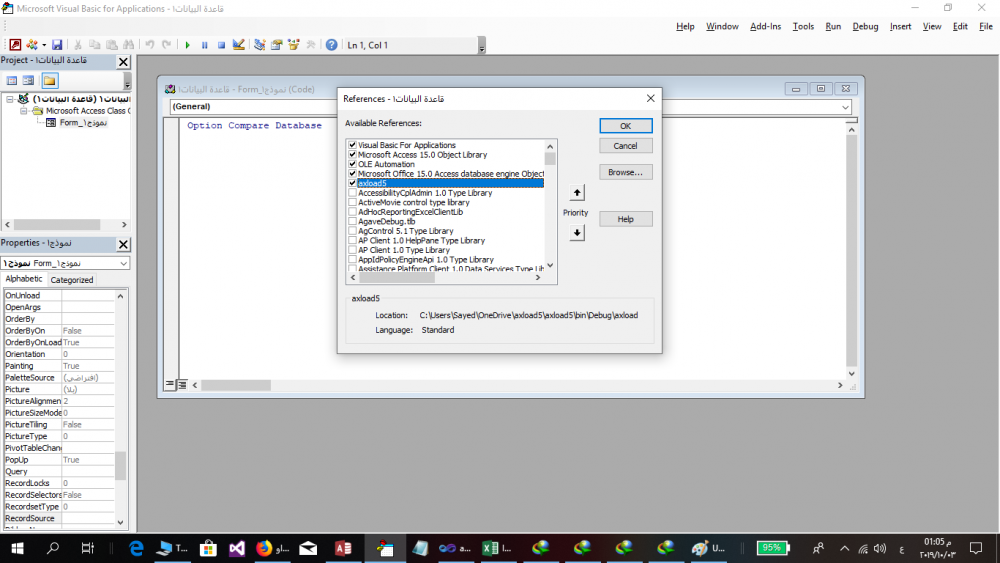Save the database with the floppy icon

(57, 45)
